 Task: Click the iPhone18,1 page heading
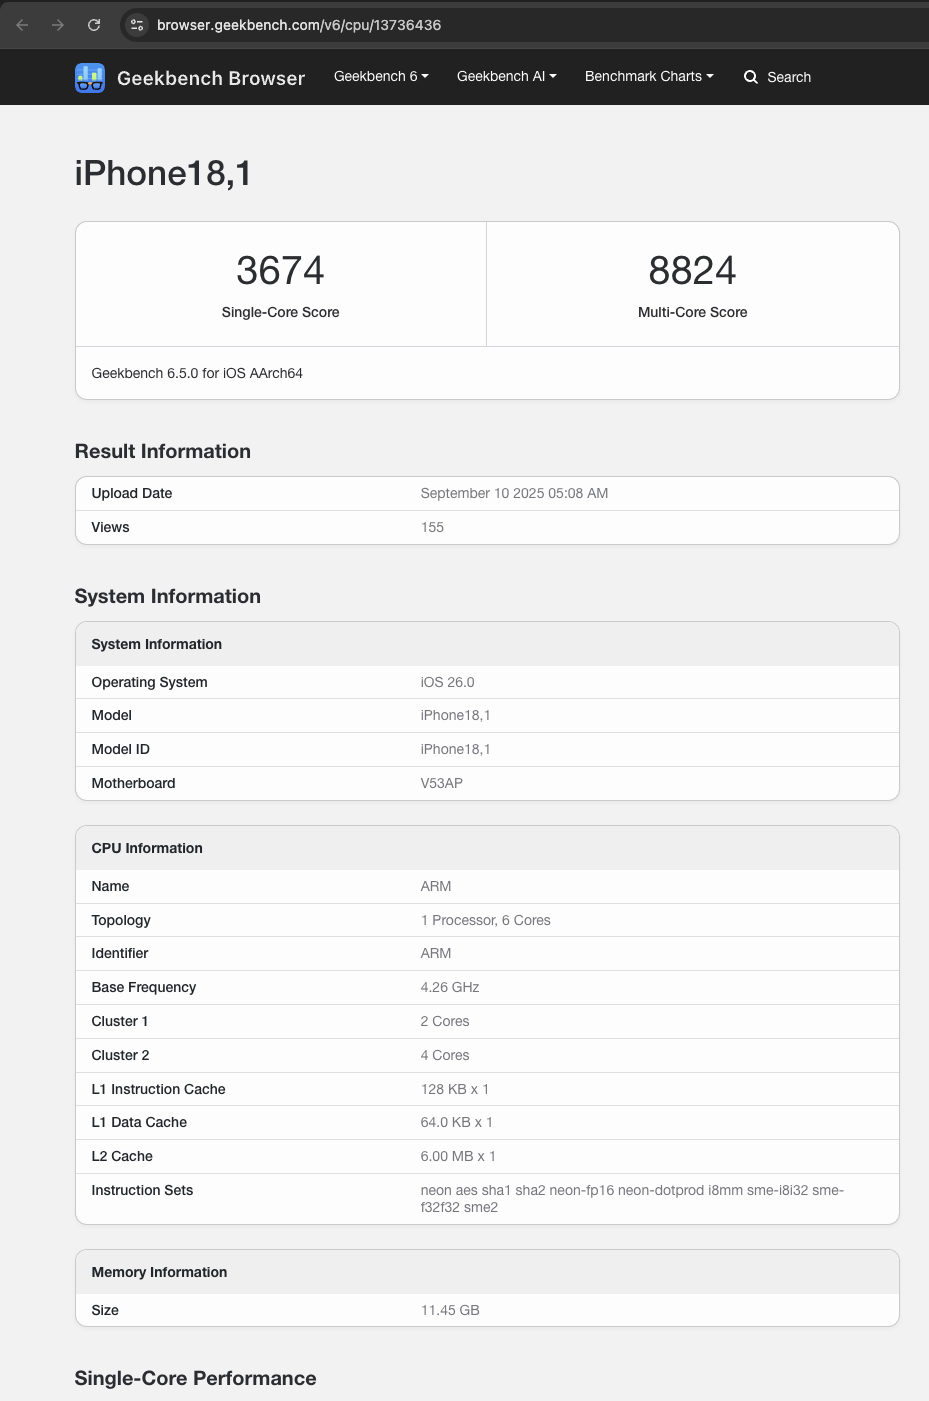[x=163, y=173]
